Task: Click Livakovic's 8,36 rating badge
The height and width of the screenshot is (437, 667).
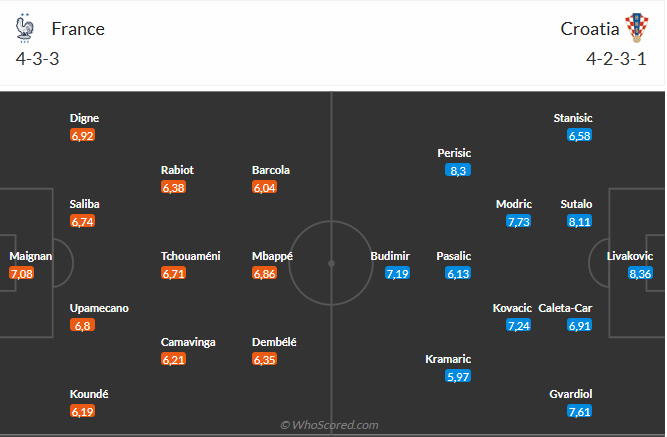Action: 640,273
